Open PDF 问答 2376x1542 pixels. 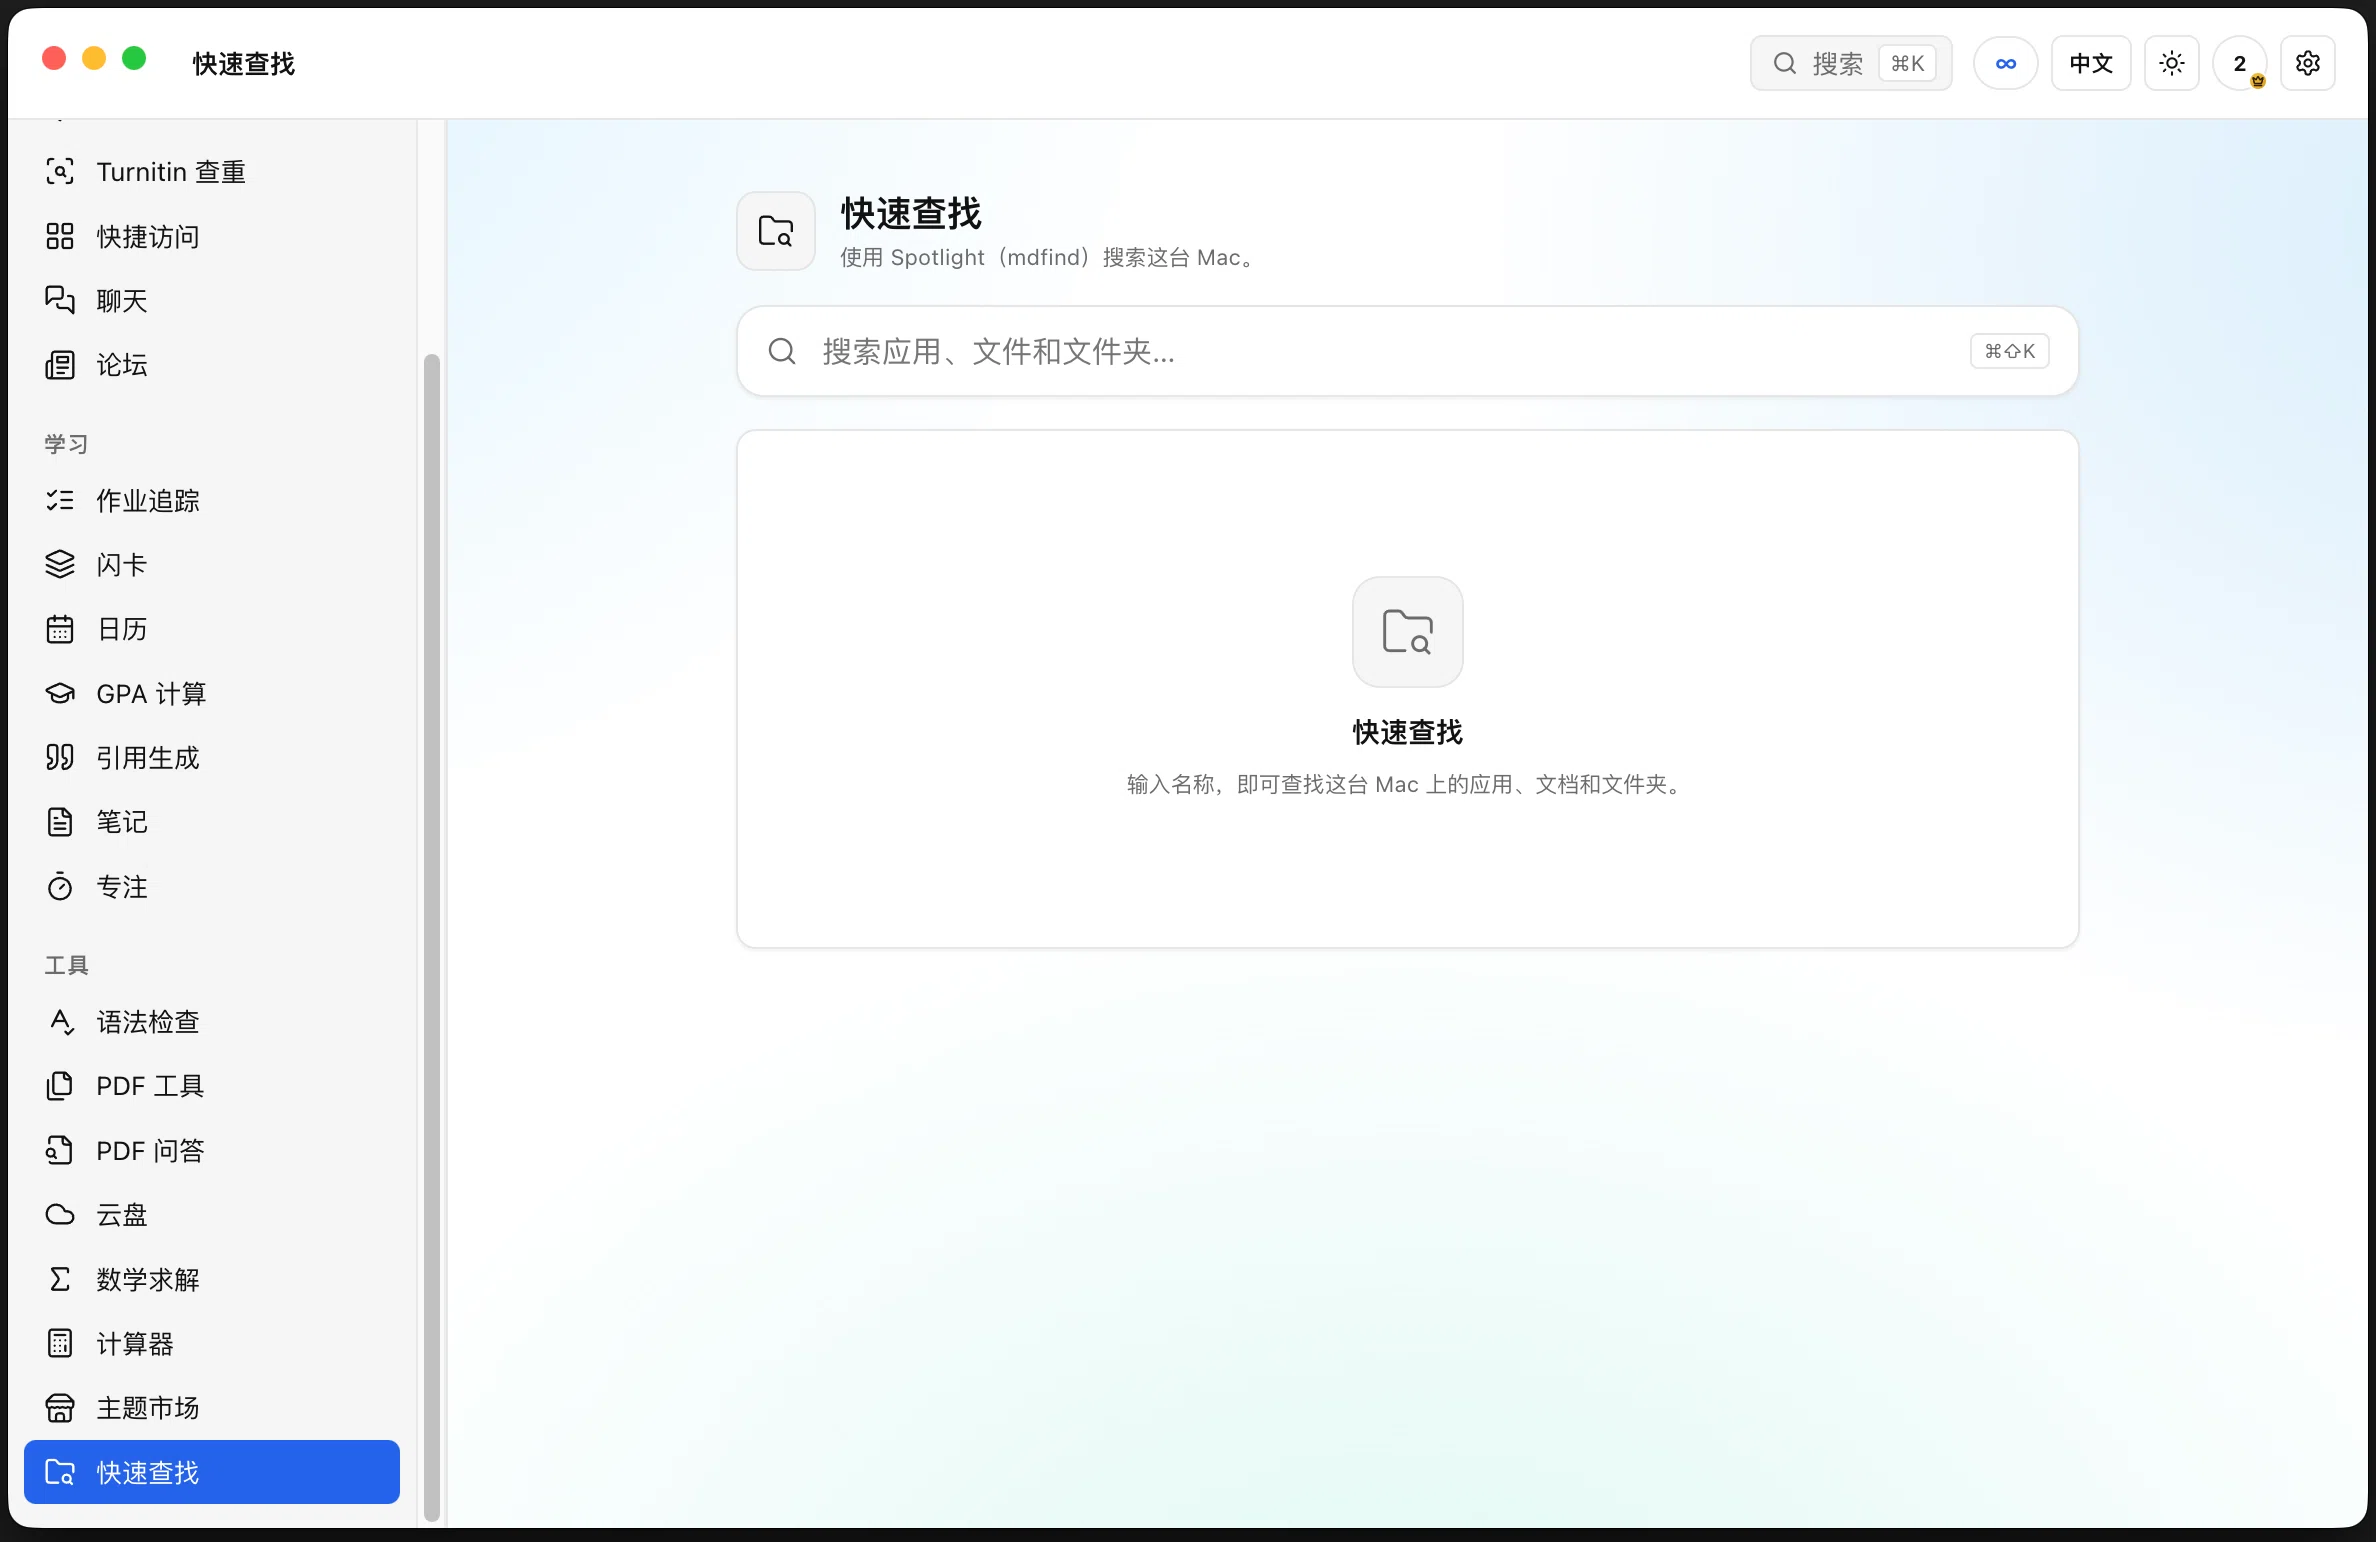211,1151
